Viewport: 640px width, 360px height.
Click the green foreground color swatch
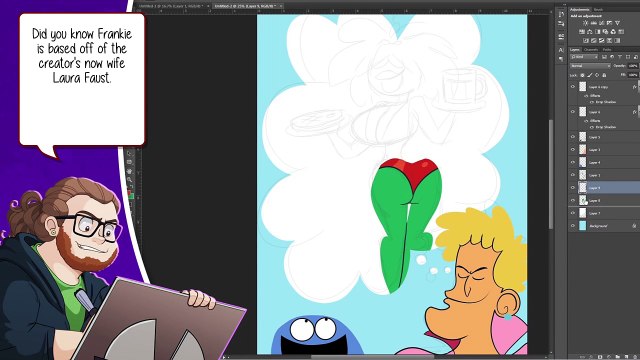(131, 196)
